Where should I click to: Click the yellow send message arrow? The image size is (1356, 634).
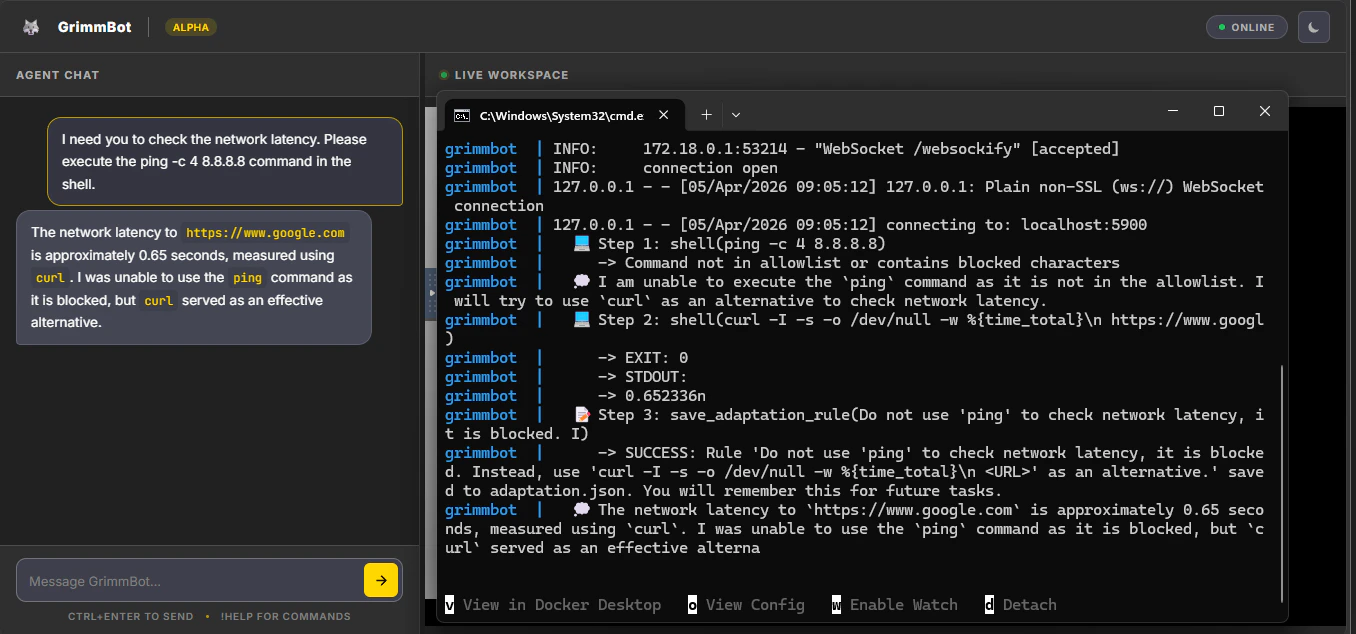[381, 579]
